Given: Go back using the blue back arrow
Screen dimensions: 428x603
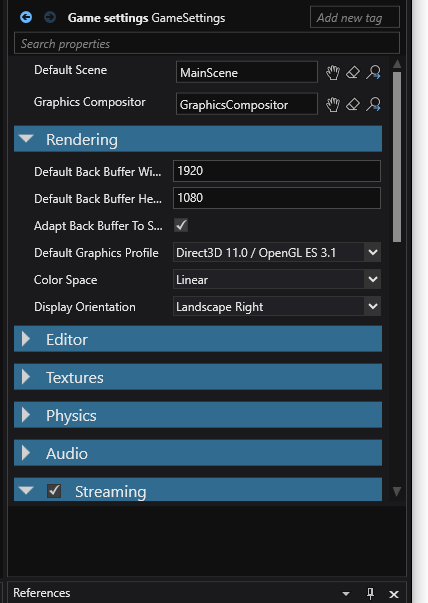Looking at the screenshot, I should 26,17.
